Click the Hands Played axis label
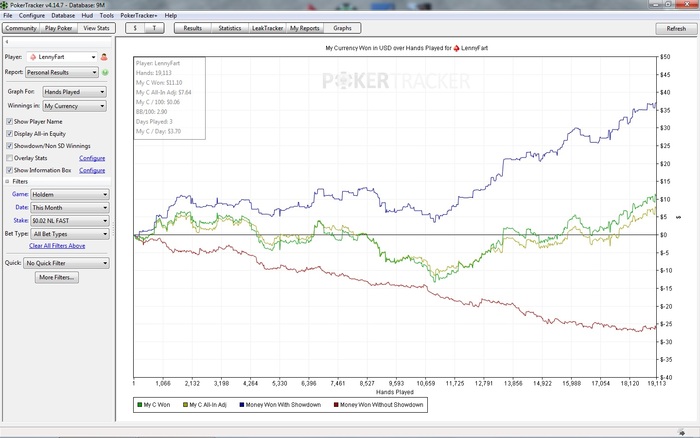 pos(395,392)
